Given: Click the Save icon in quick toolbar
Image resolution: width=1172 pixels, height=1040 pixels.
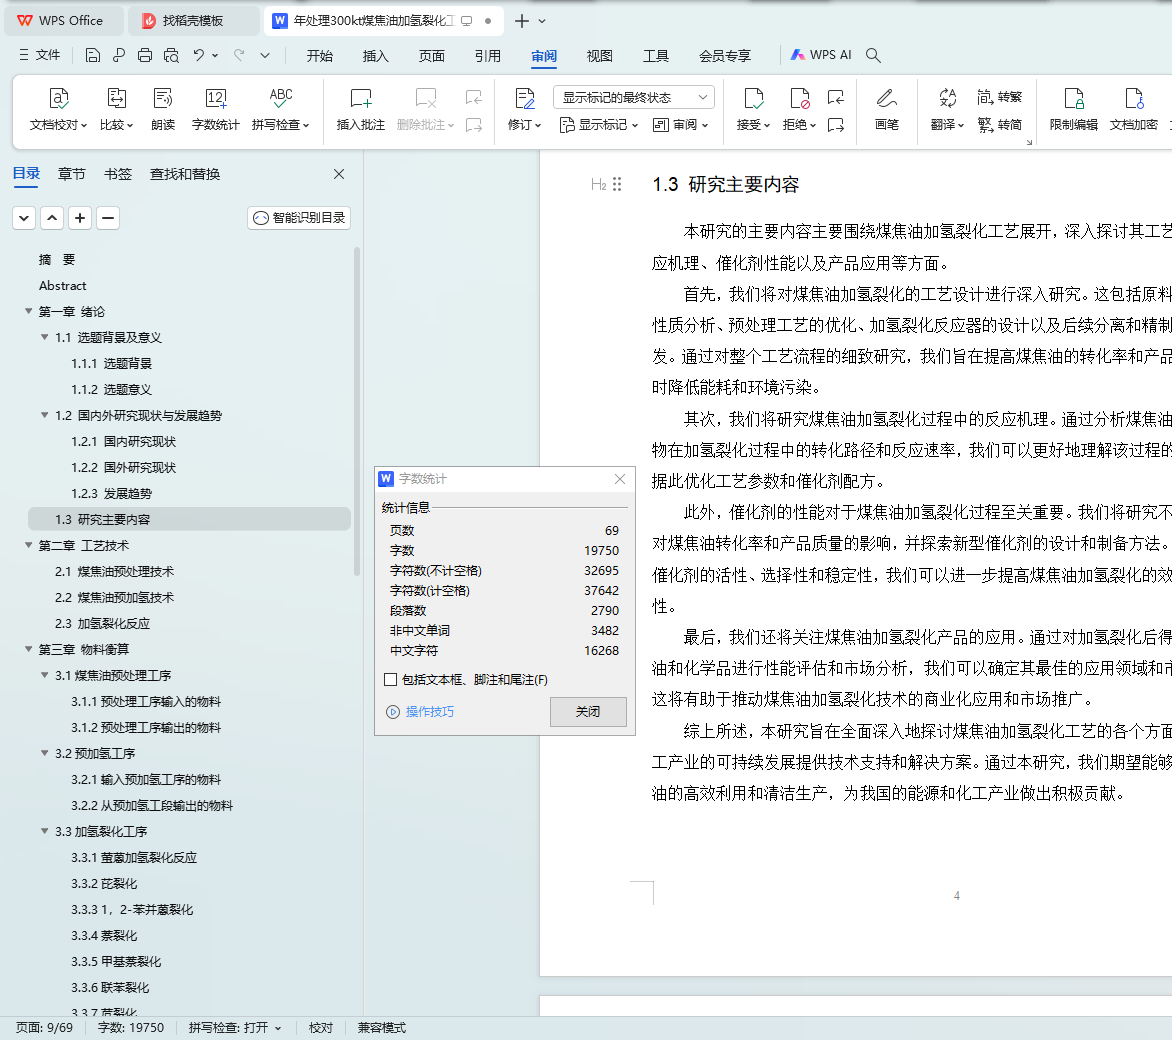Looking at the screenshot, I should click(x=93, y=55).
